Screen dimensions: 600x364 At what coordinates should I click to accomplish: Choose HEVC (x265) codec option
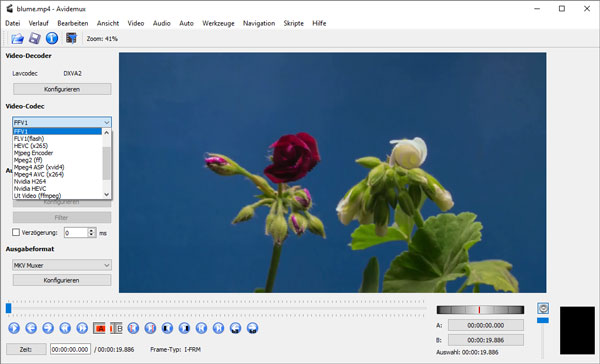point(57,145)
